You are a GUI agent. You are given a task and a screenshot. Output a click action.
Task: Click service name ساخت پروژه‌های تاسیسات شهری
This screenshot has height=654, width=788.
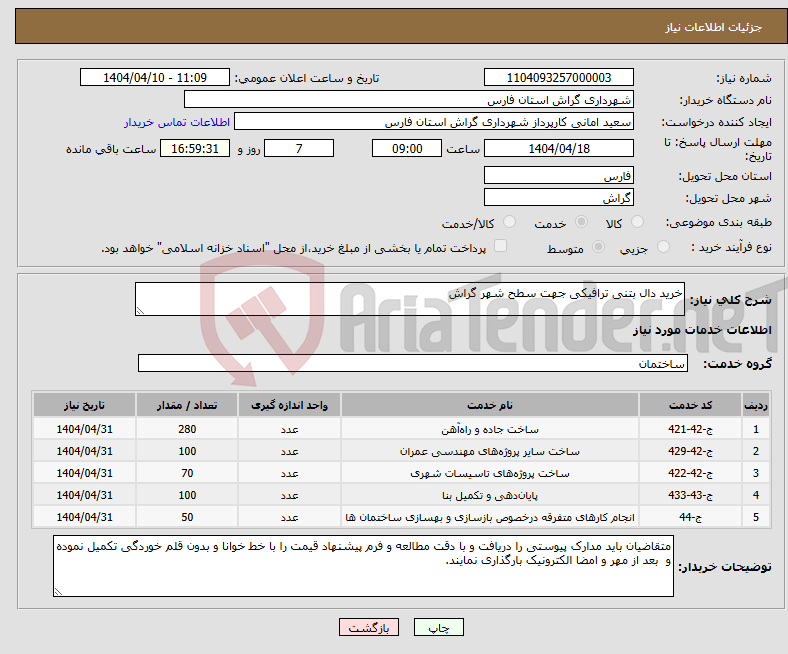coord(490,474)
